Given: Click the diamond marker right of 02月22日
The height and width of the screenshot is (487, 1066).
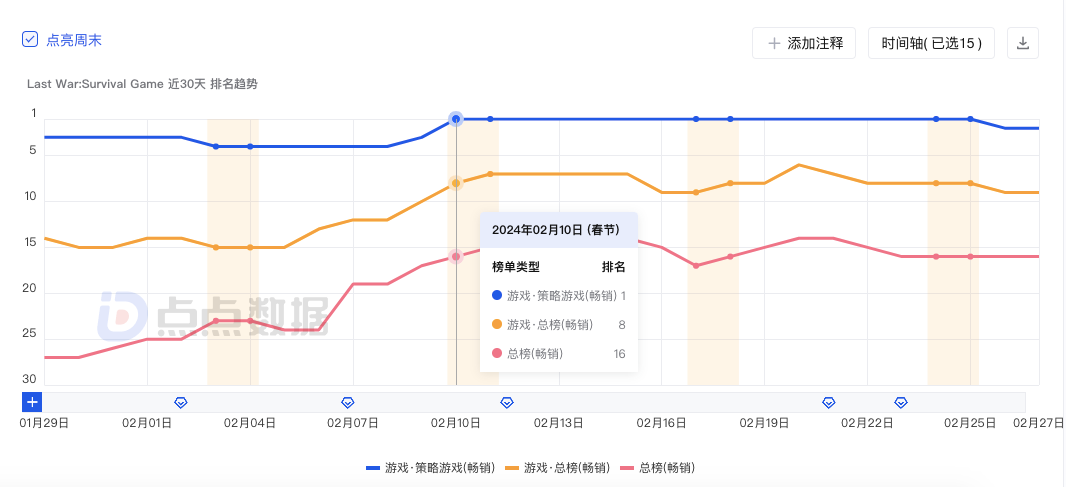Looking at the screenshot, I should [x=901, y=402].
